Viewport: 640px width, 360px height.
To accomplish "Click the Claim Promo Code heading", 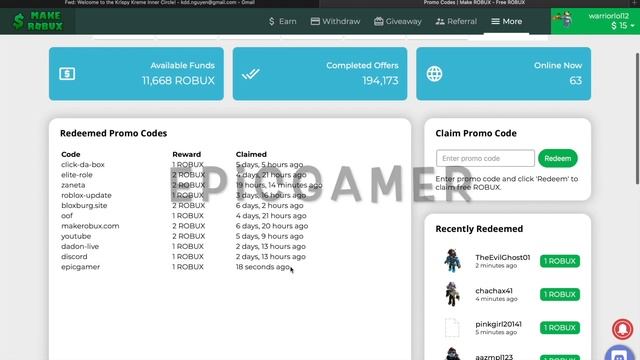I will 476,133.
